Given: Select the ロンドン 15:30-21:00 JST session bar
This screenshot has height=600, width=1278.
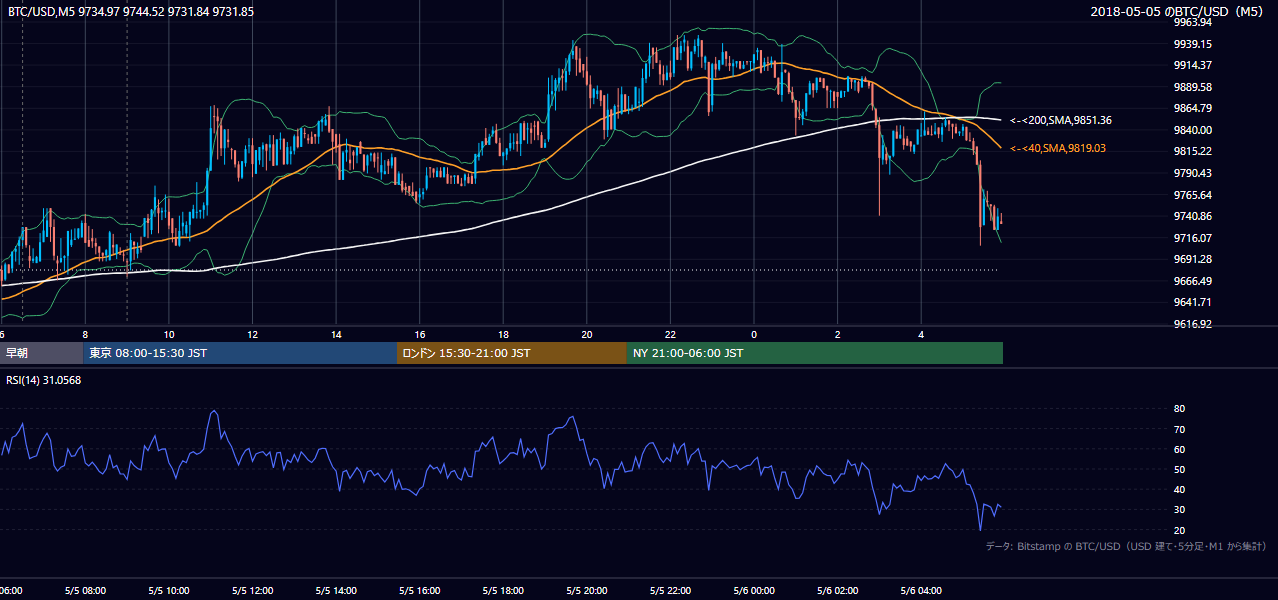Looking at the screenshot, I should click(x=512, y=353).
